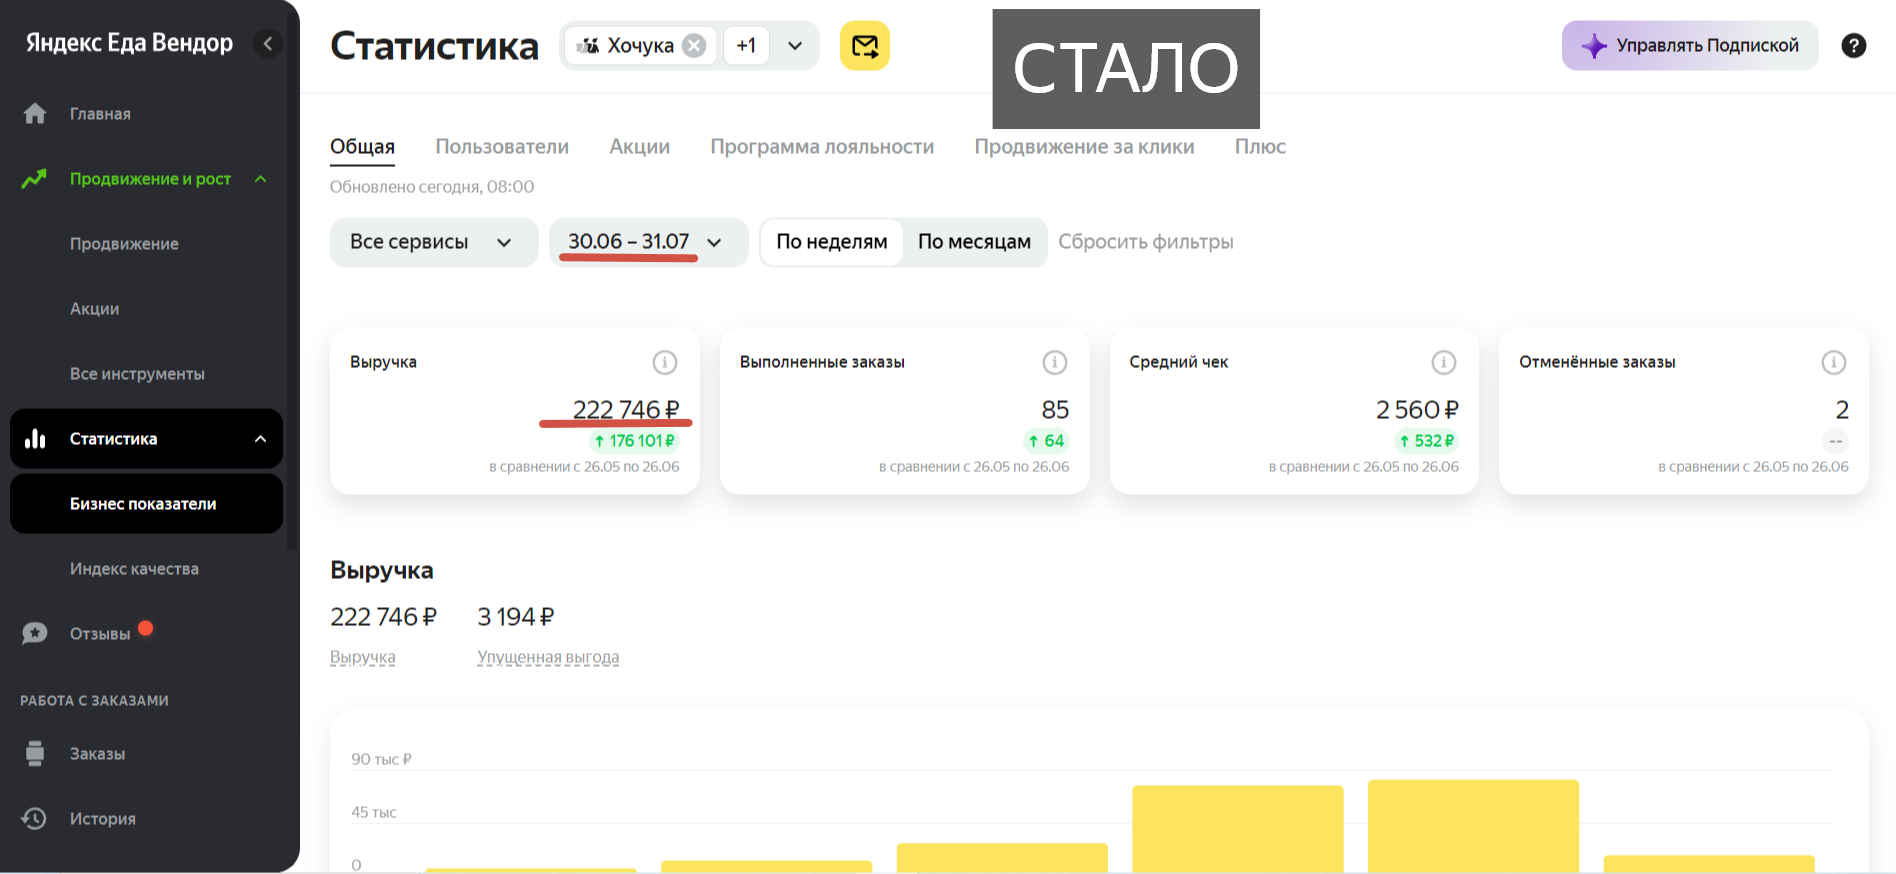Click the 3 194 ₽ lost profit value
The image size is (1896, 874).
516,617
